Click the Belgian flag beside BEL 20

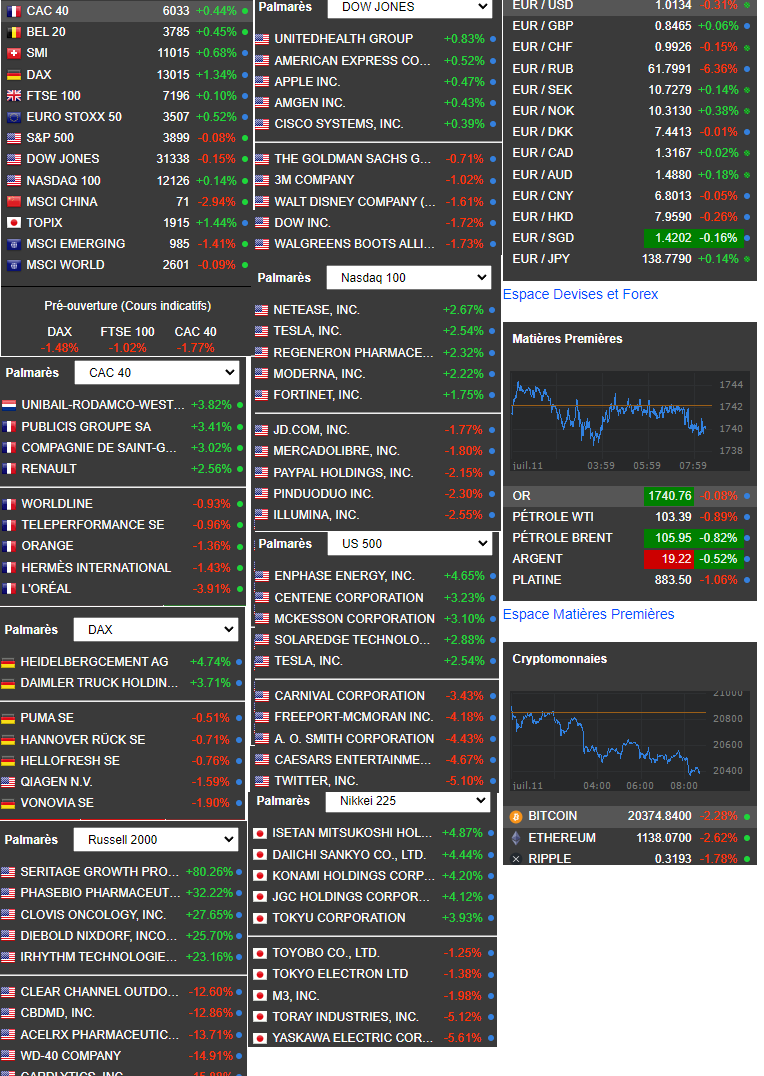pos(14,32)
